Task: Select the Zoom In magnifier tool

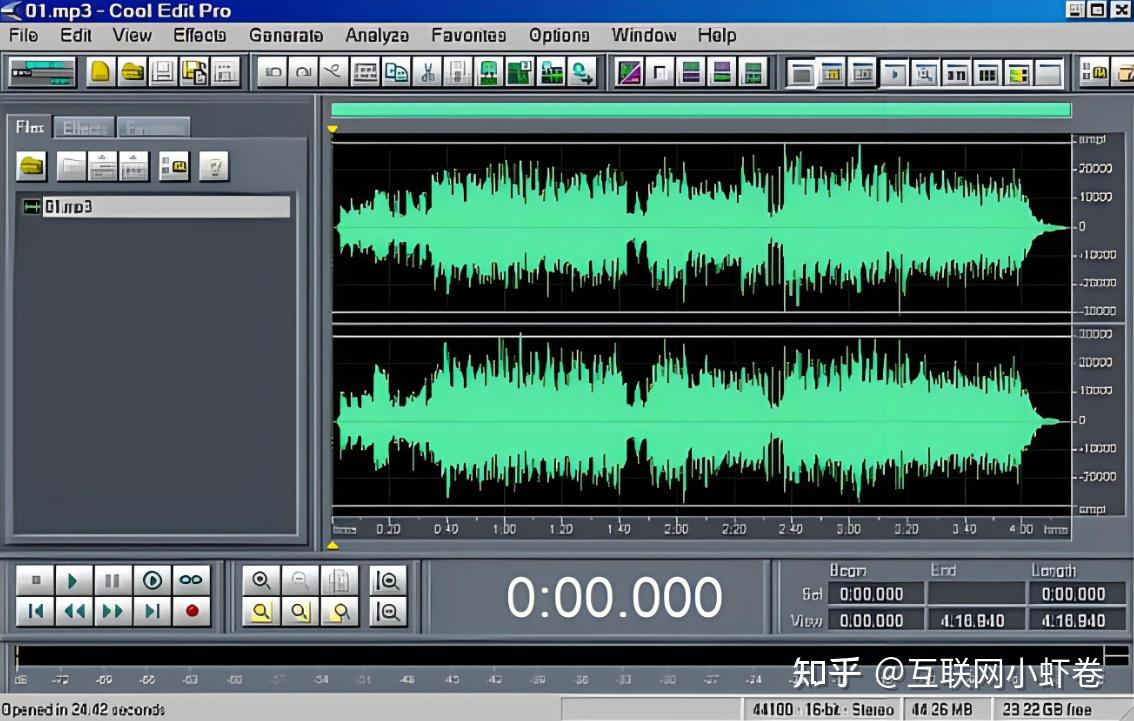Action: click(261, 580)
